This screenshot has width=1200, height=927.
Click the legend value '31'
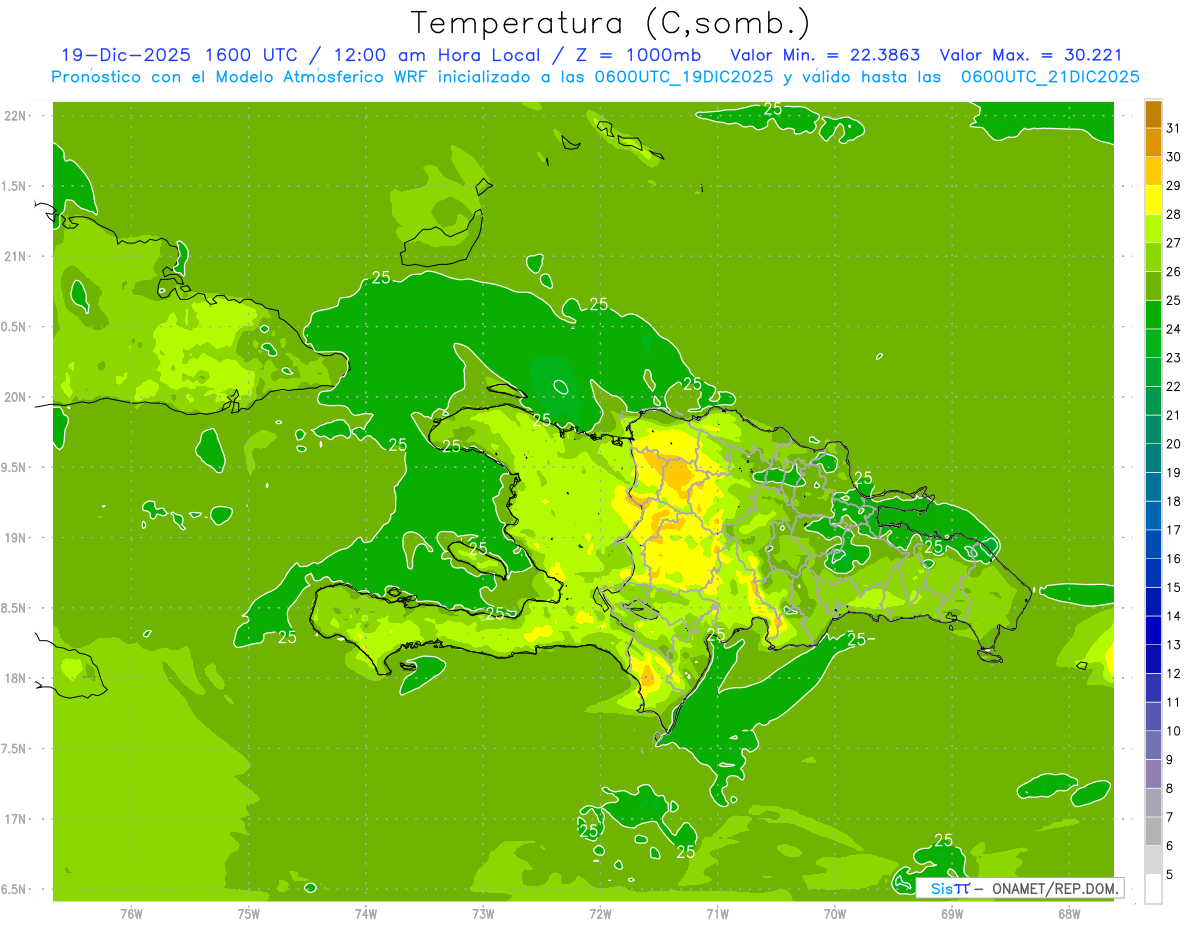click(x=1173, y=128)
